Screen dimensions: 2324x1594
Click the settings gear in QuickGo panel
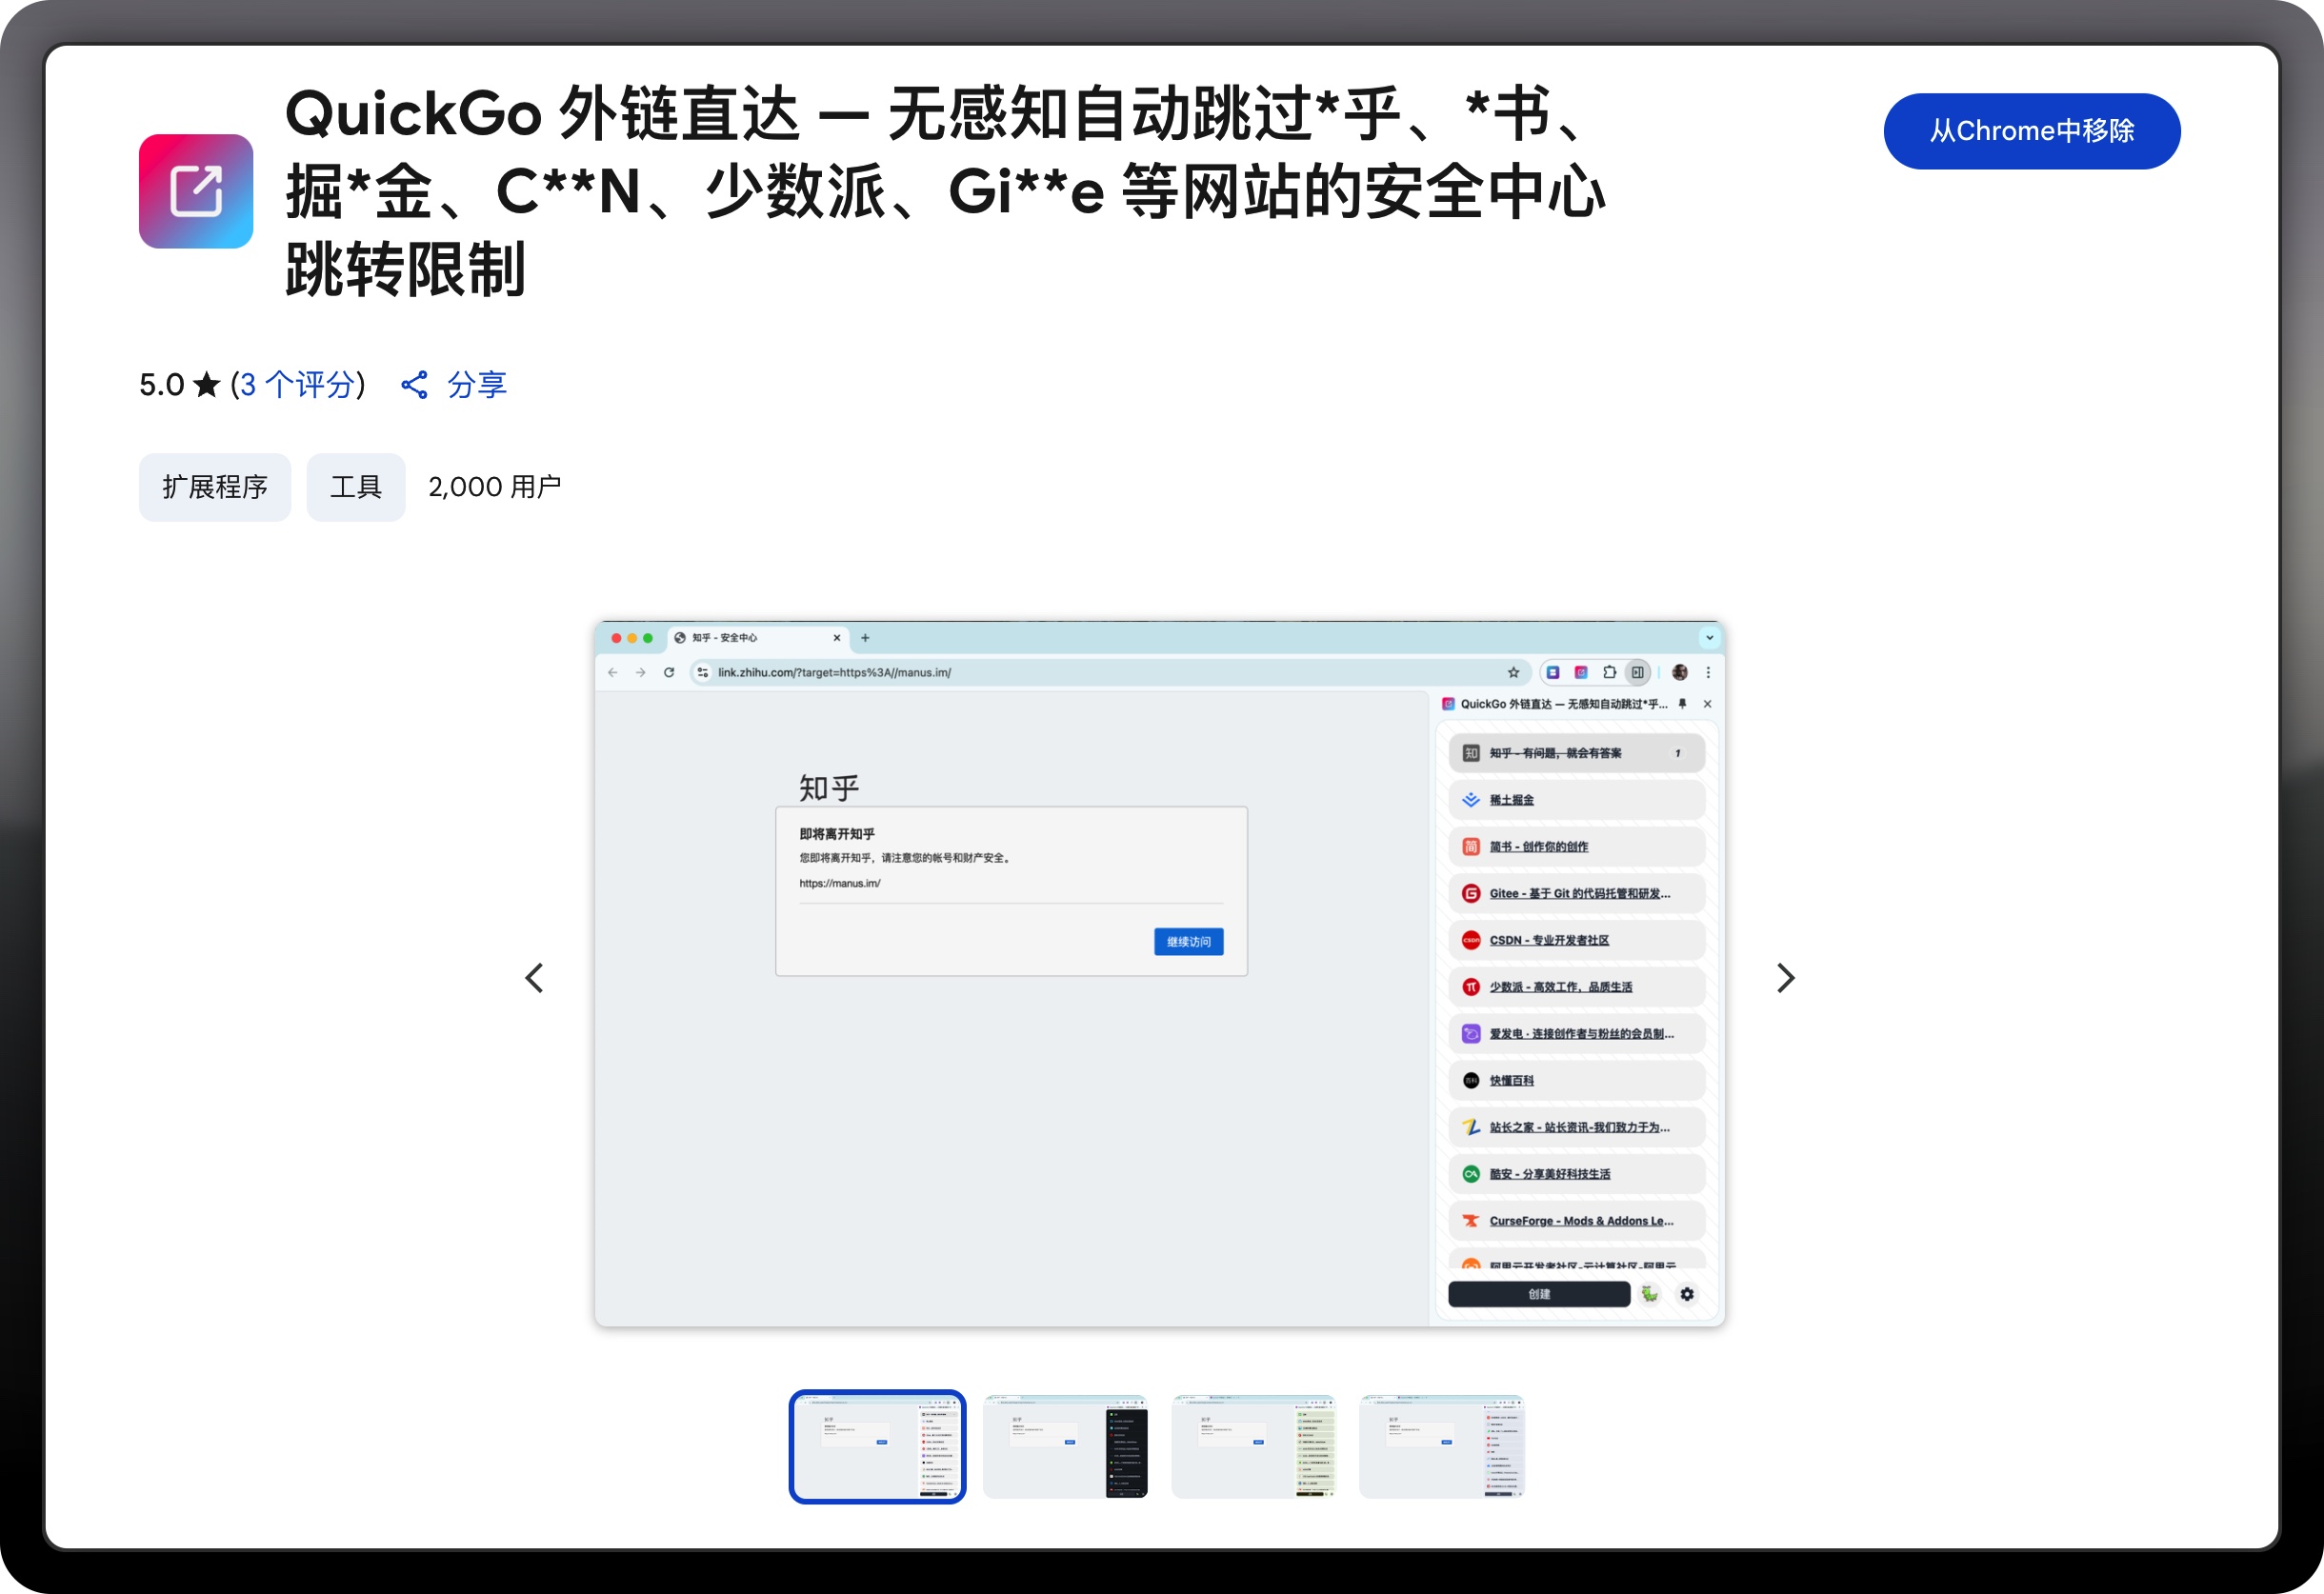pos(1687,1294)
